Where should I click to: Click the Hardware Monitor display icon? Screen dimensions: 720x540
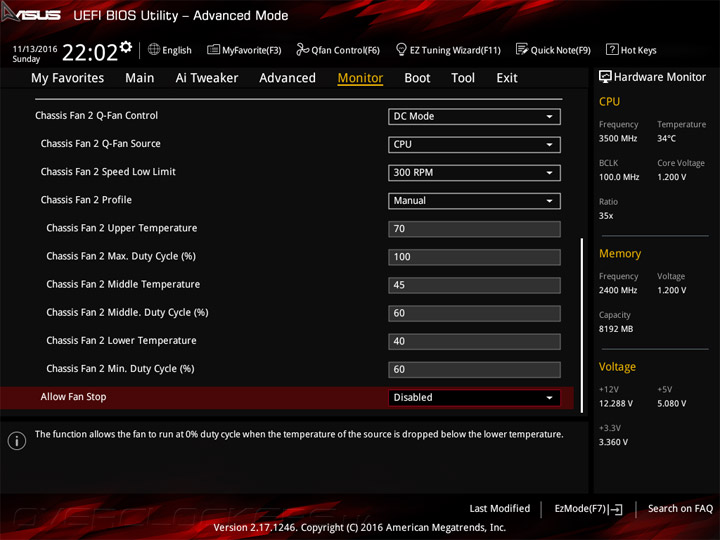point(605,77)
